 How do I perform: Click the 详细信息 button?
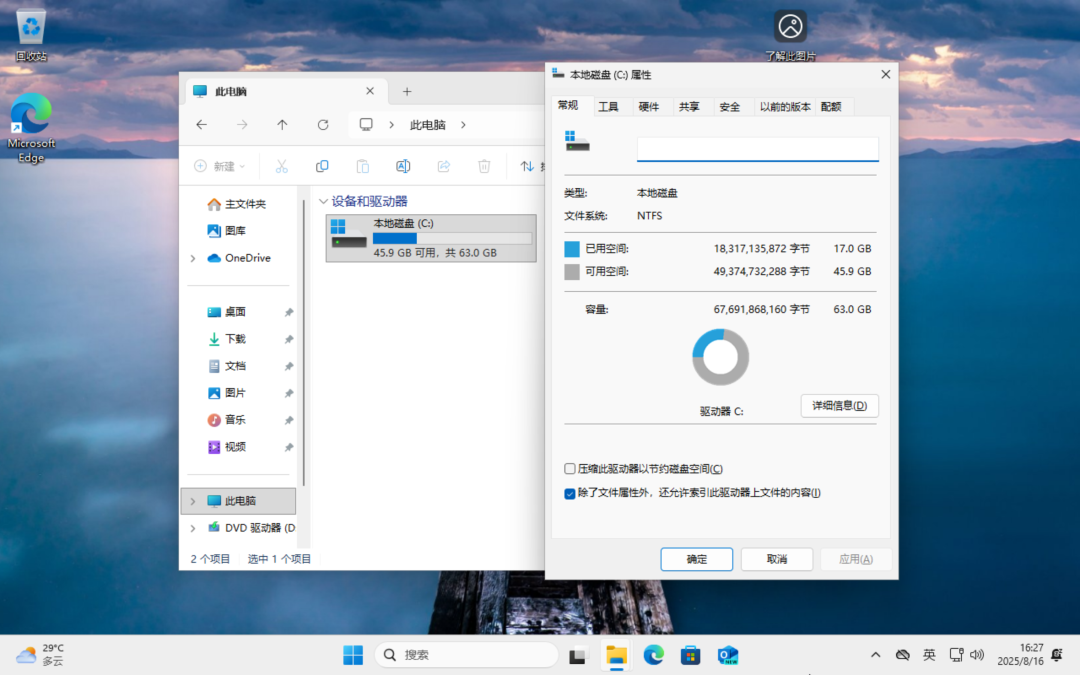tap(839, 405)
